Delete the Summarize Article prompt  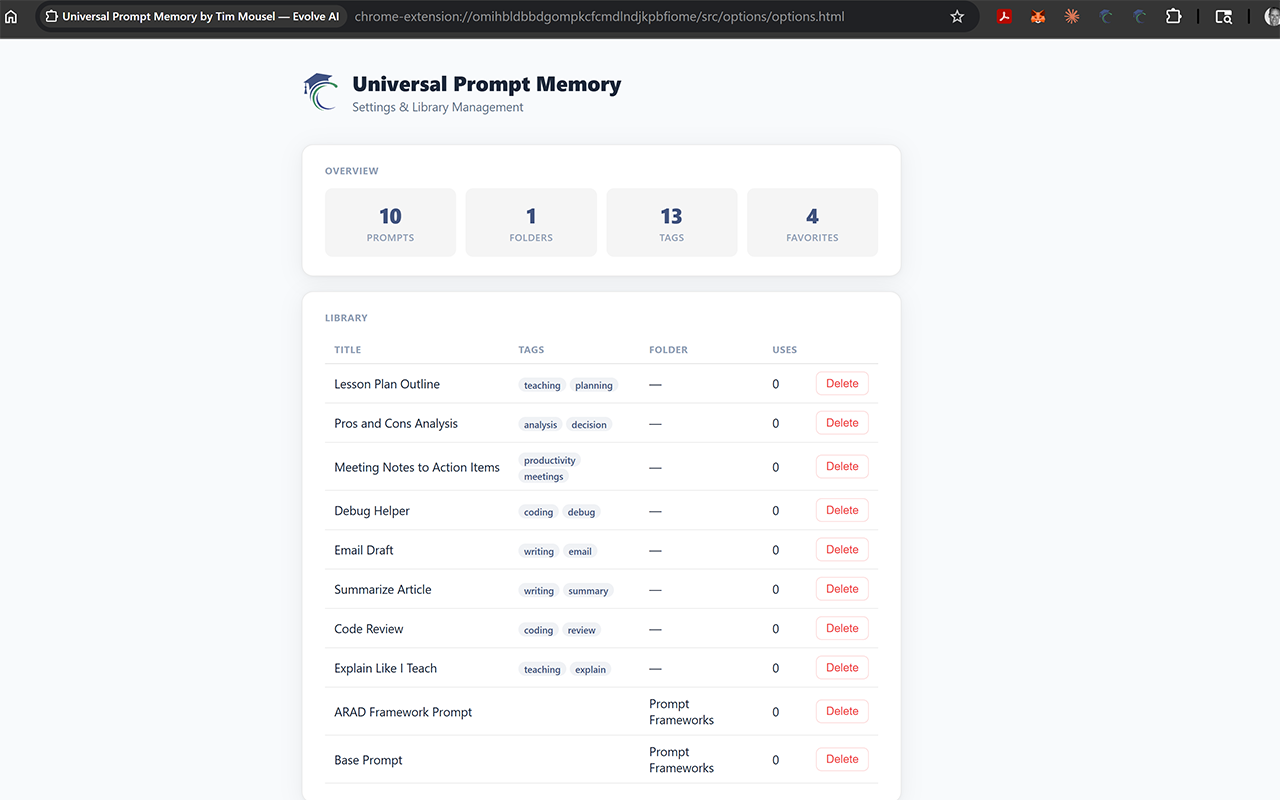pyautogui.click(x=841, y=588)
